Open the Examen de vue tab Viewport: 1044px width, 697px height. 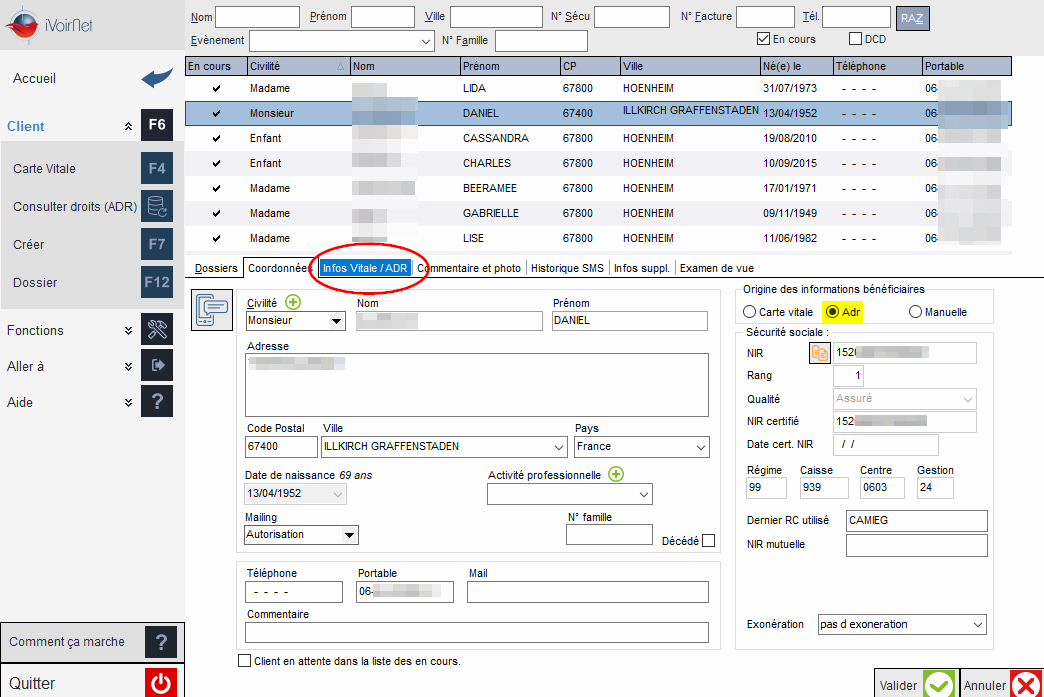tap(716, 268)
